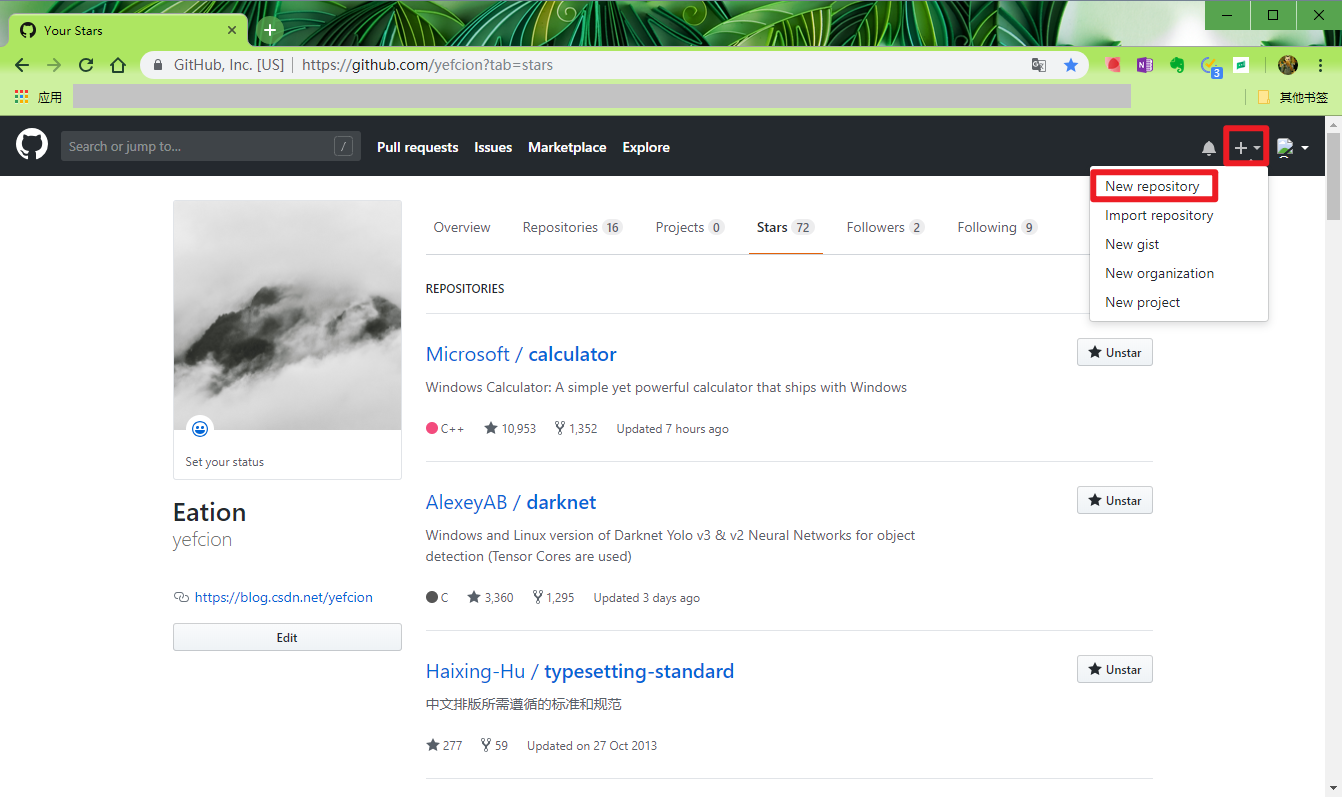The height and width of the screenshot is (797, 1342).
Task: Switch to the Repositories tab
Action: pos(572,227)
